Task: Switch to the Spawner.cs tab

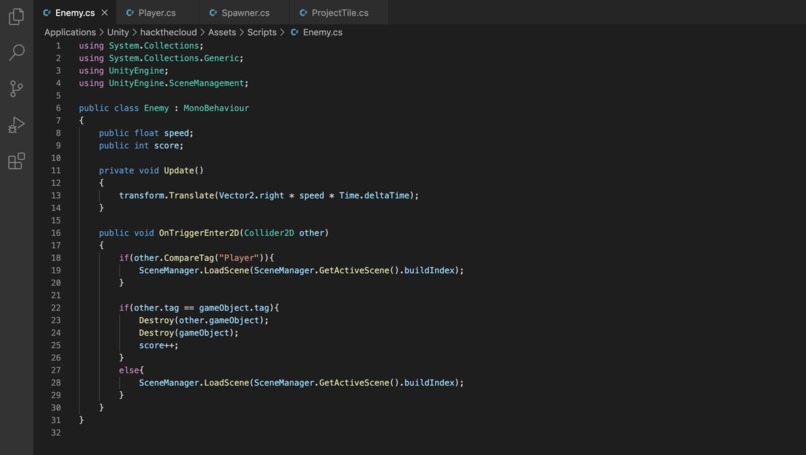Action: pos(245,12)
